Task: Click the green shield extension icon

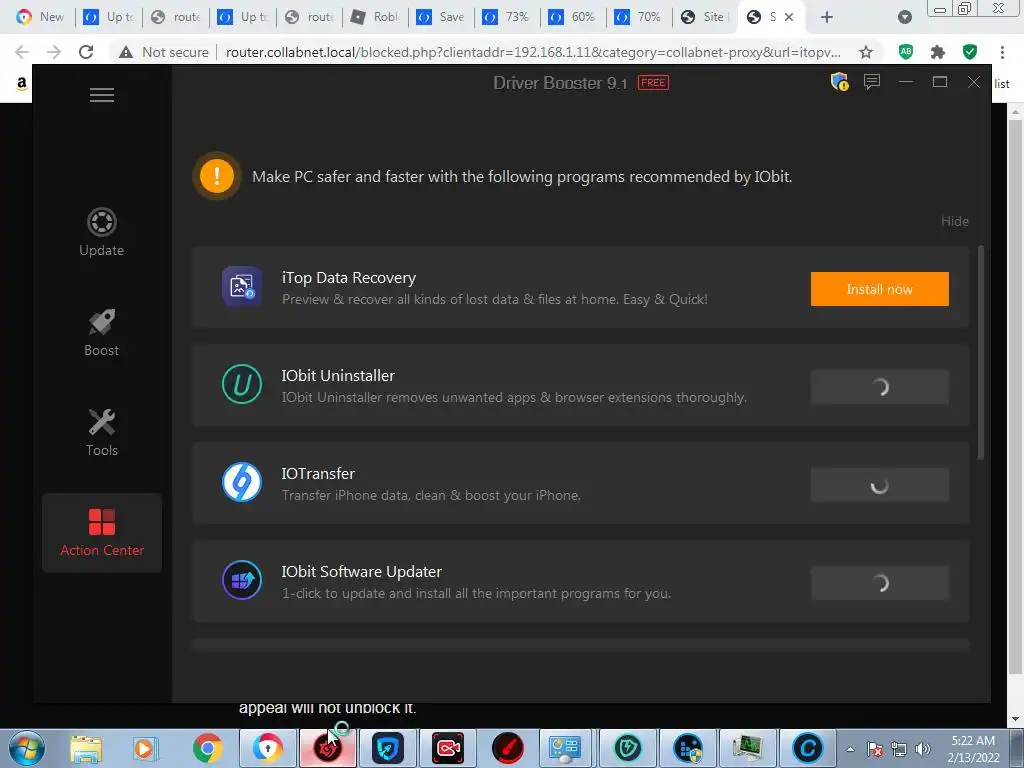Action: point(970,52)
